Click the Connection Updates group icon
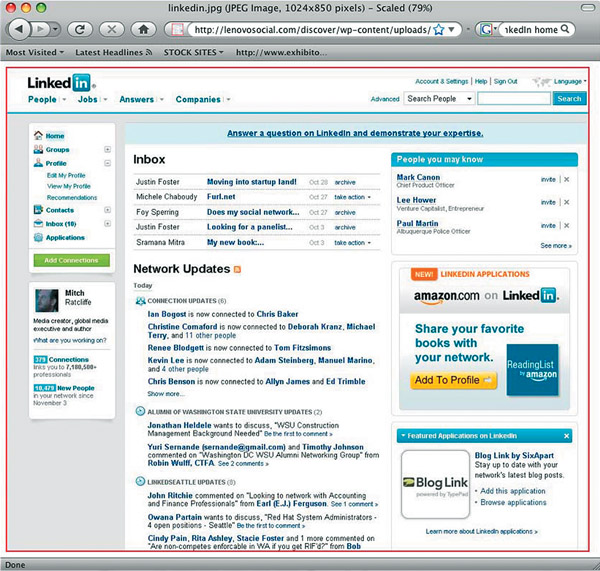The image size is (600, 571). click(x=140, y=301)
